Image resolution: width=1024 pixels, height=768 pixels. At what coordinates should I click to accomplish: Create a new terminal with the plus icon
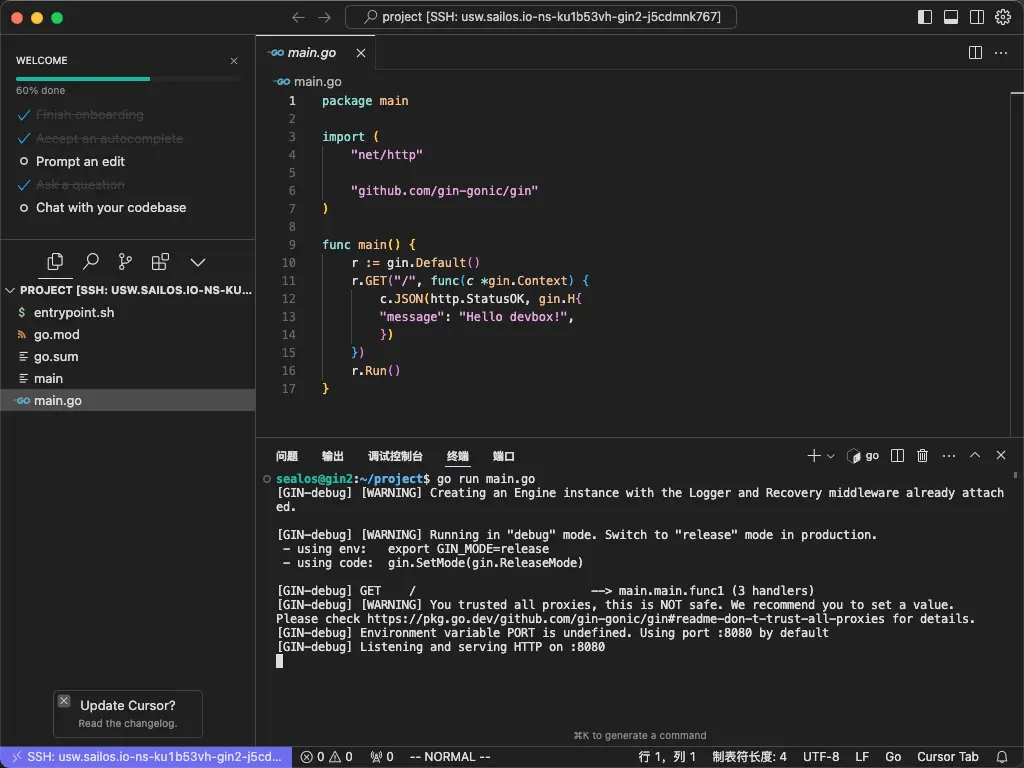(815, 455)
